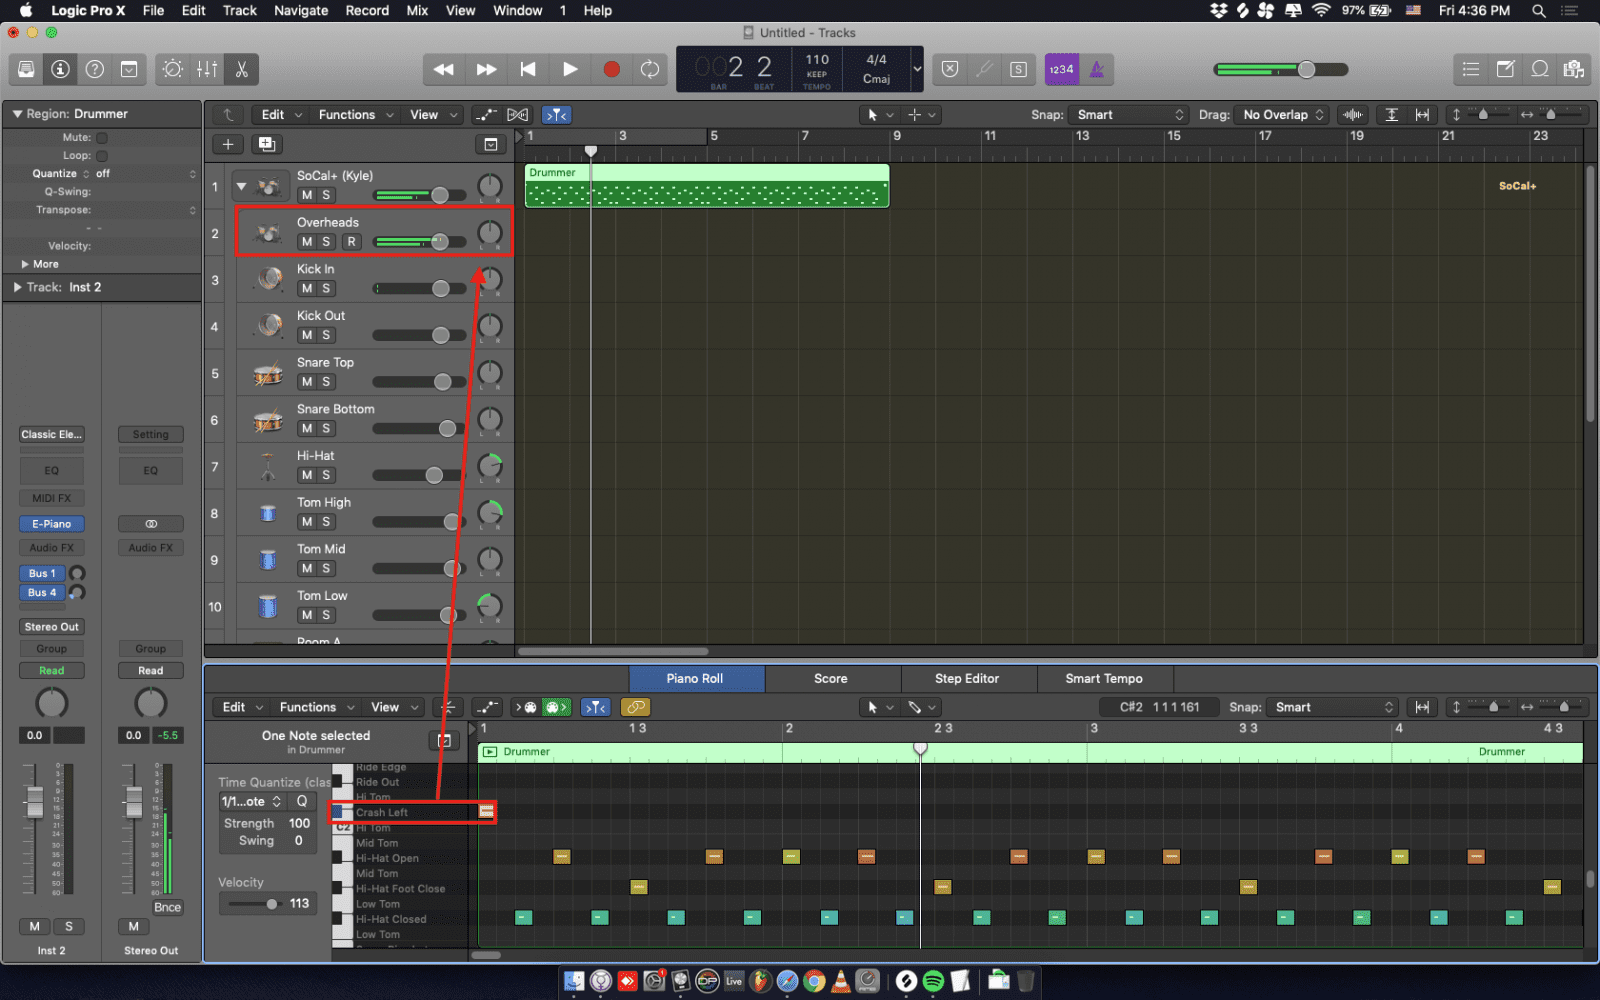This screenshot has width=1600, height=1000.
Task: Mute the Snare Top track
Action: pos(307,382)
